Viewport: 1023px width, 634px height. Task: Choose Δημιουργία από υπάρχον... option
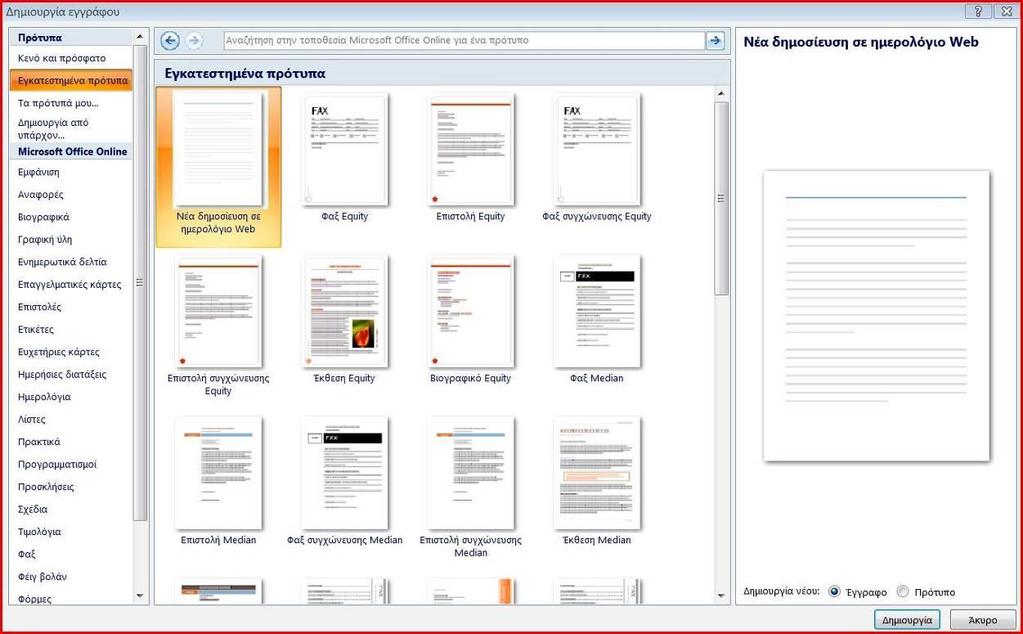click(x=70, y=128)
